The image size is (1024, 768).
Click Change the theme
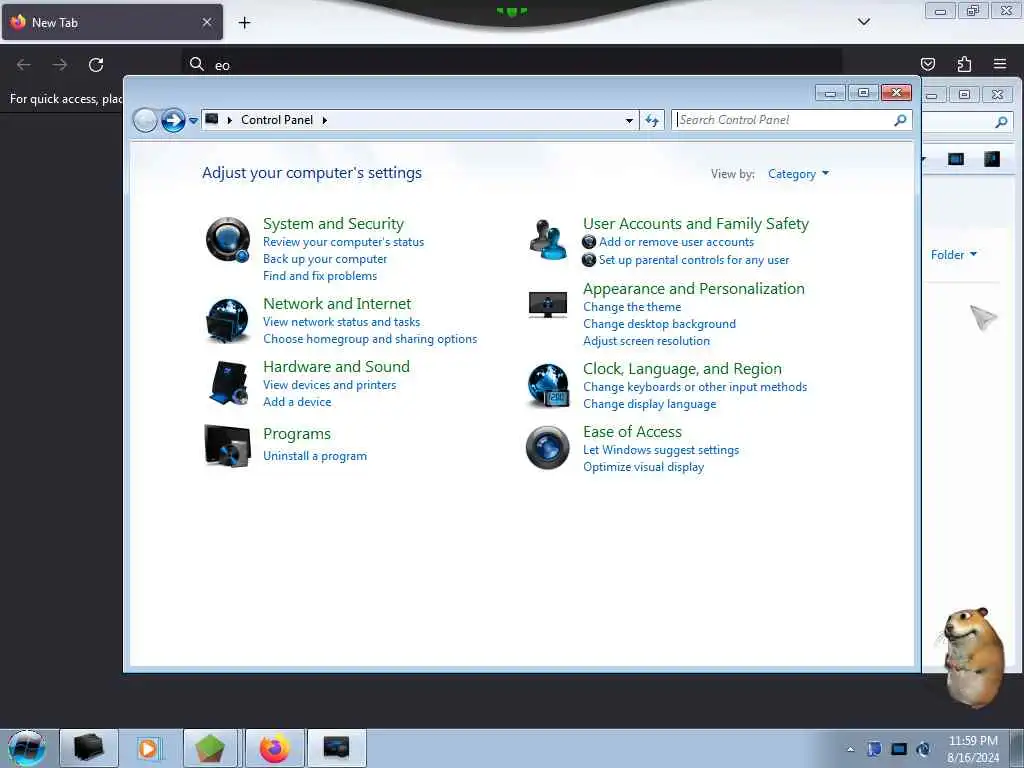[632, 307]
